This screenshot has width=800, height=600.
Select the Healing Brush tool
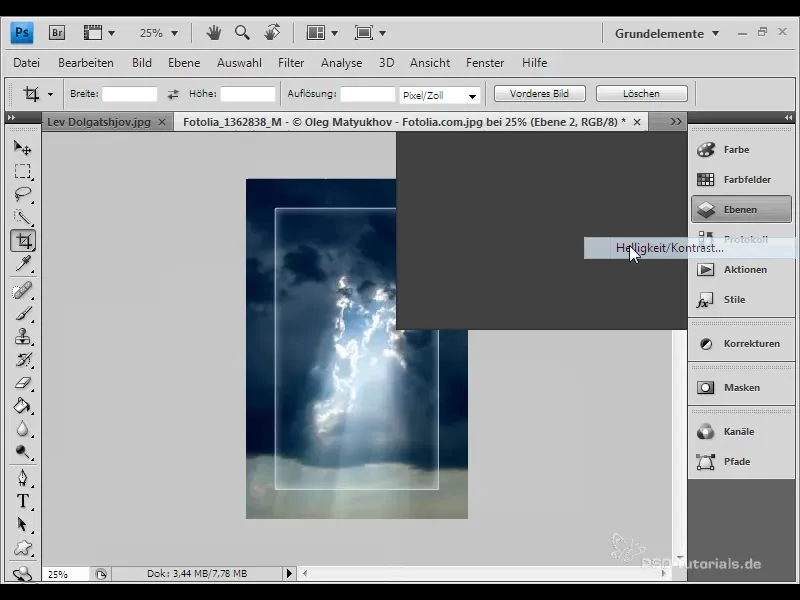[x=22, y=290]
